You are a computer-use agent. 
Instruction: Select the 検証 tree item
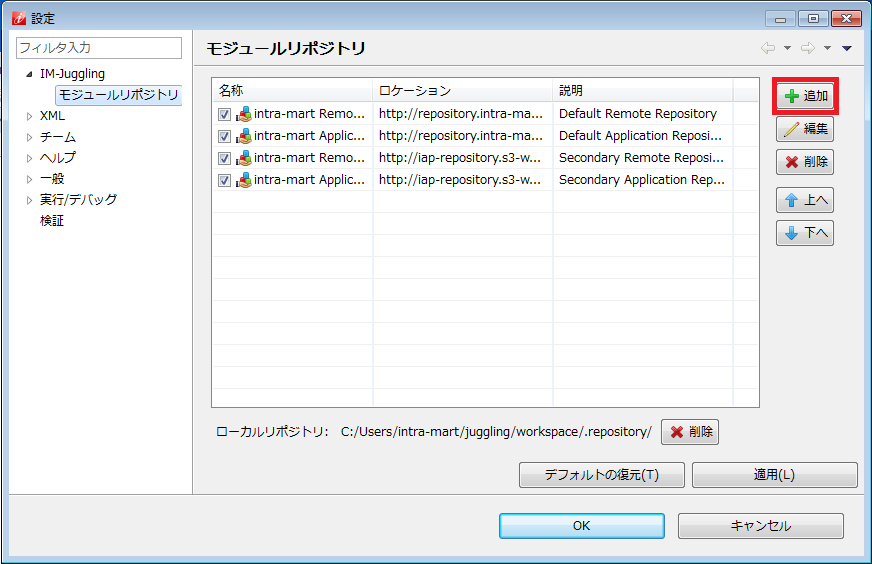coord(52,221)
